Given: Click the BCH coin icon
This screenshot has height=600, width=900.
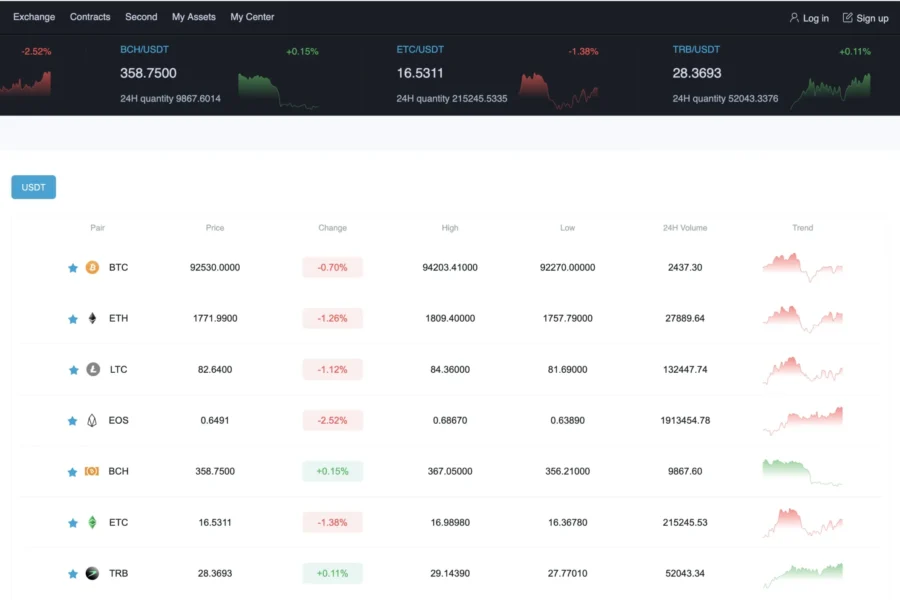Looking at the screenshot, I should coord(92,471).
